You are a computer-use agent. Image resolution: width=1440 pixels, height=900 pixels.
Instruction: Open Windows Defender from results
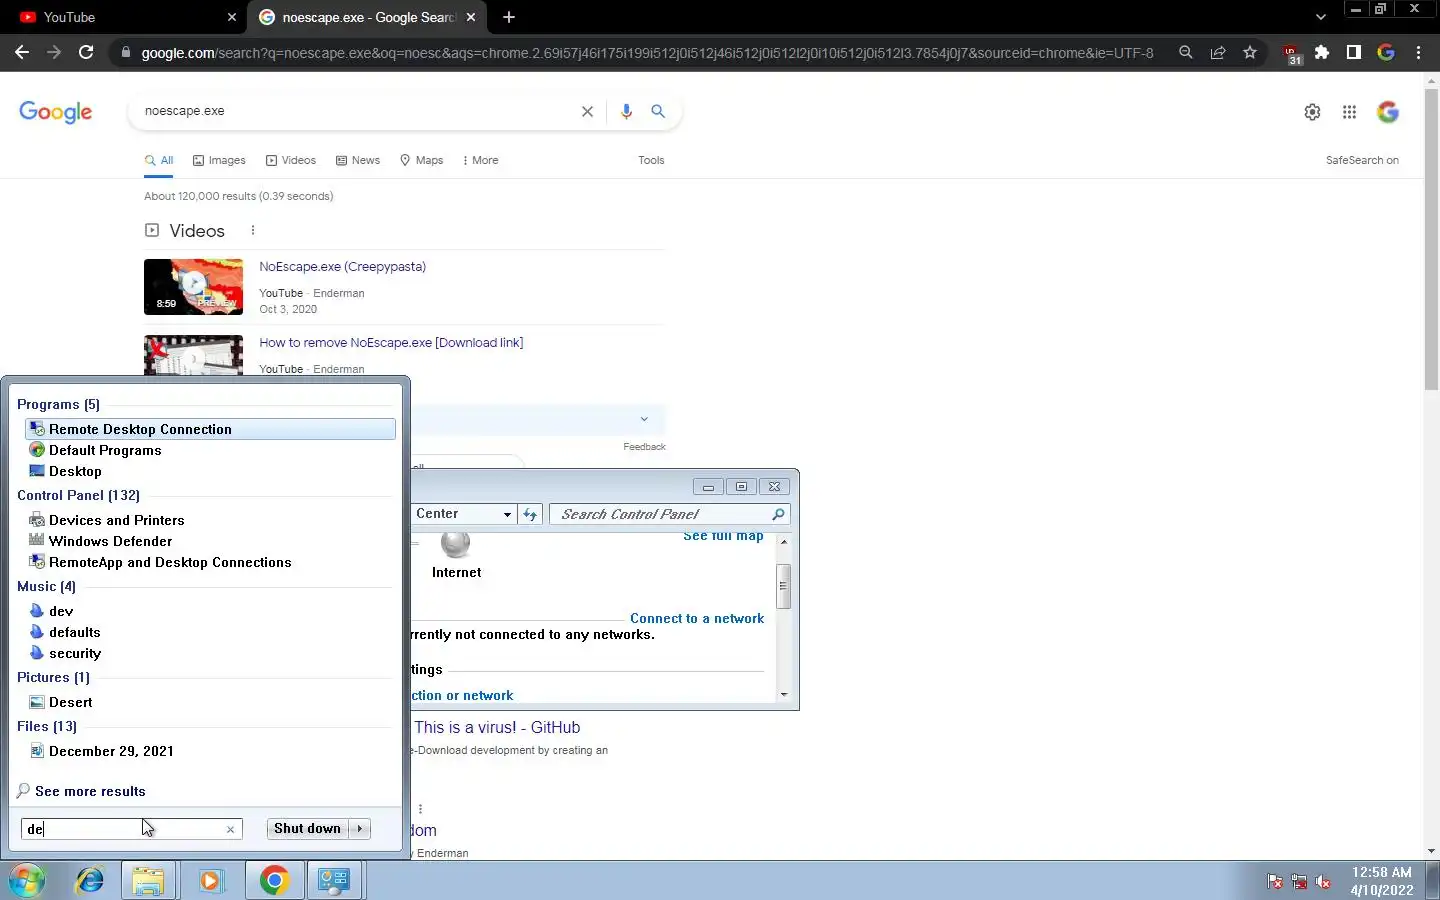[110, 541]
